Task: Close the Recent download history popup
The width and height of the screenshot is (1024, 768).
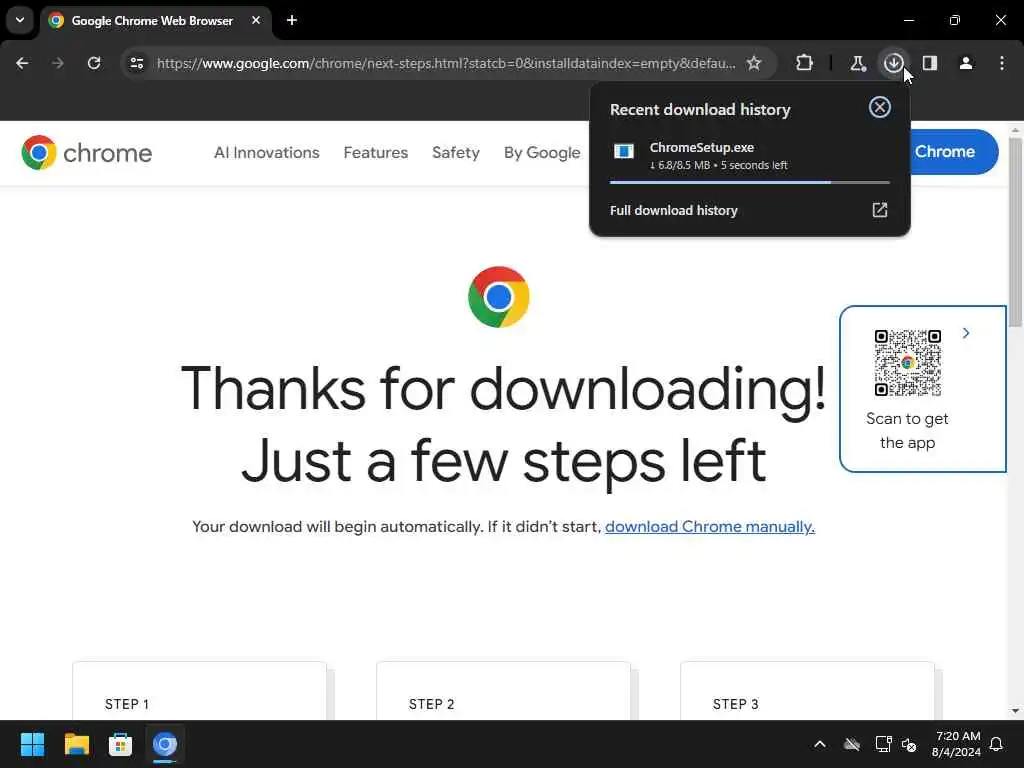Action: tap(880, 107)
